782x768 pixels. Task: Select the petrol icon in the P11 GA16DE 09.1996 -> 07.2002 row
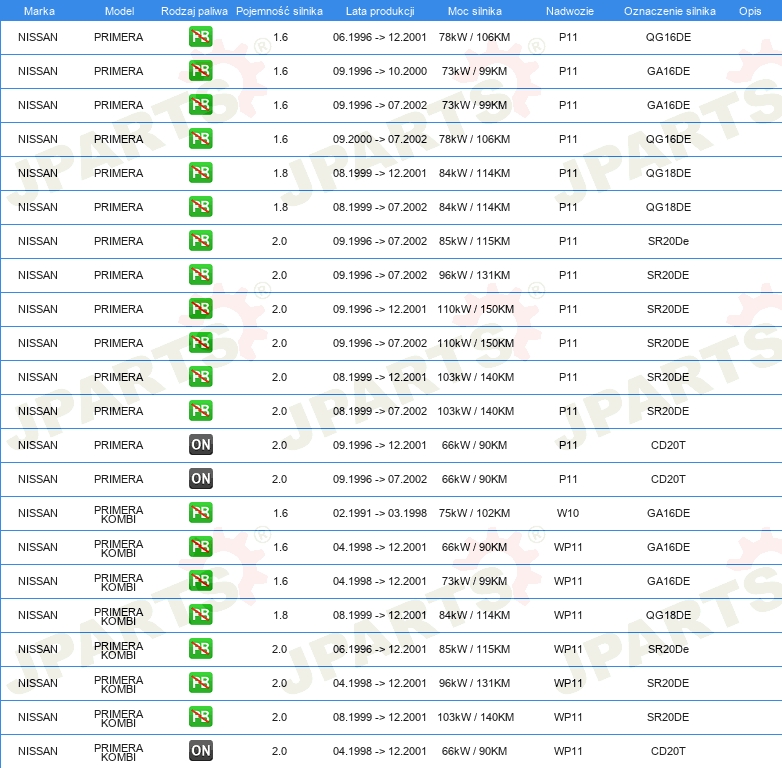[x=200, y=105]
